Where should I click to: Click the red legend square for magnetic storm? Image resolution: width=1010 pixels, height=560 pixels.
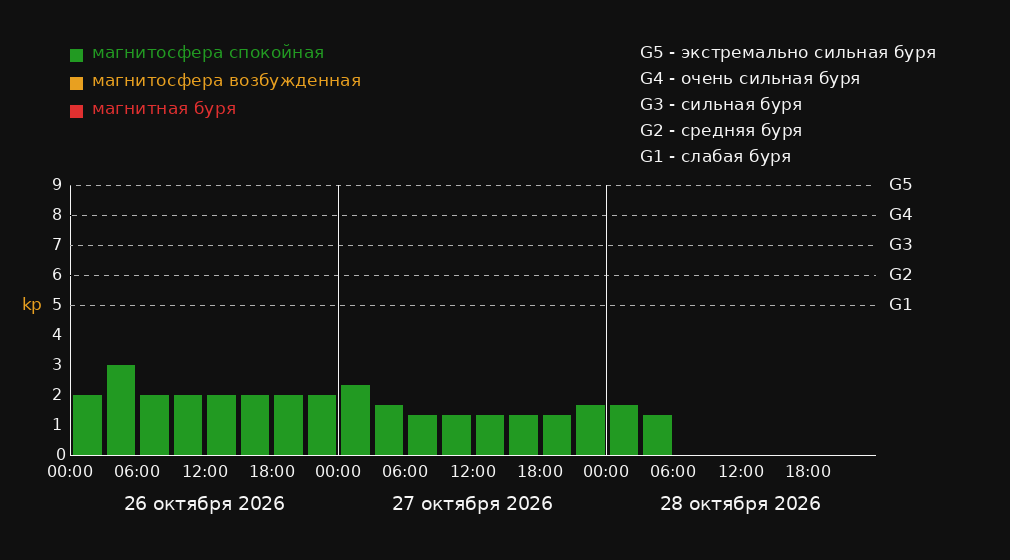[76, 111]
